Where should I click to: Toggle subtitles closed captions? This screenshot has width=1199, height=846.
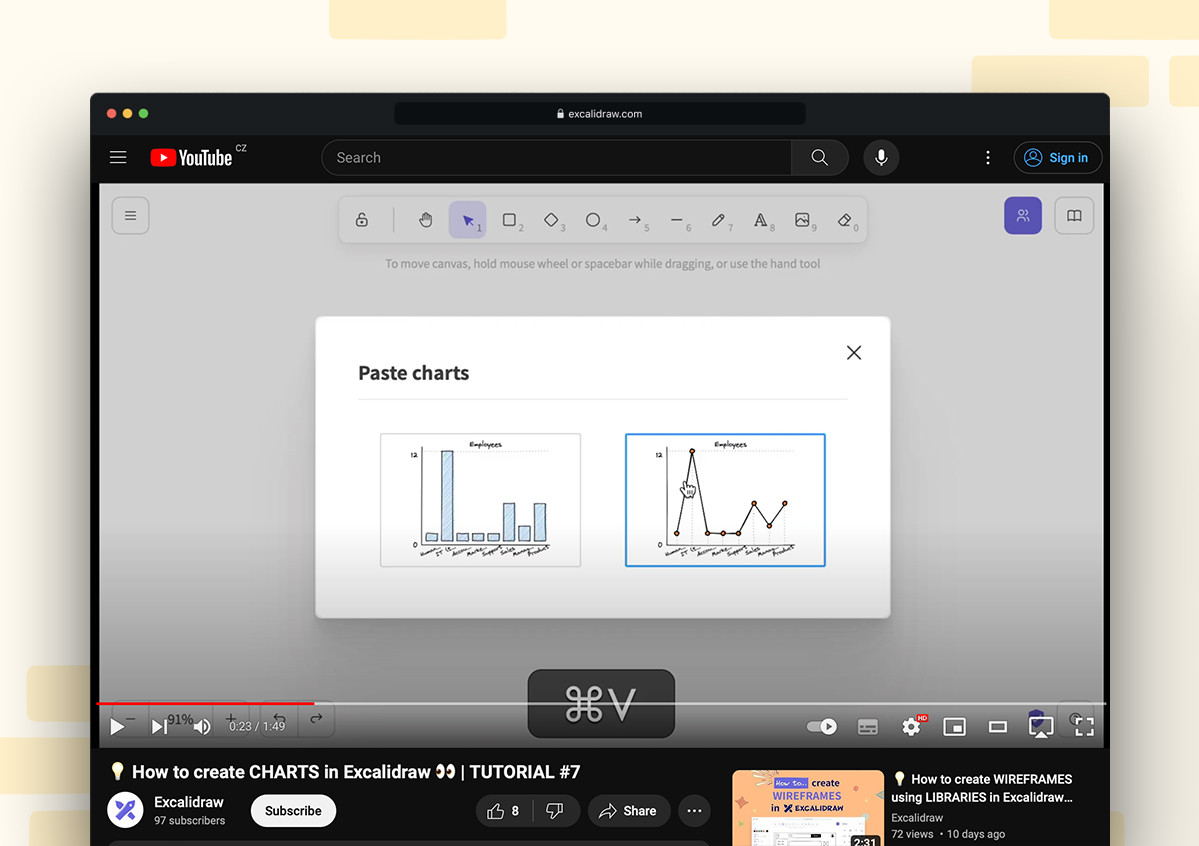868,727
